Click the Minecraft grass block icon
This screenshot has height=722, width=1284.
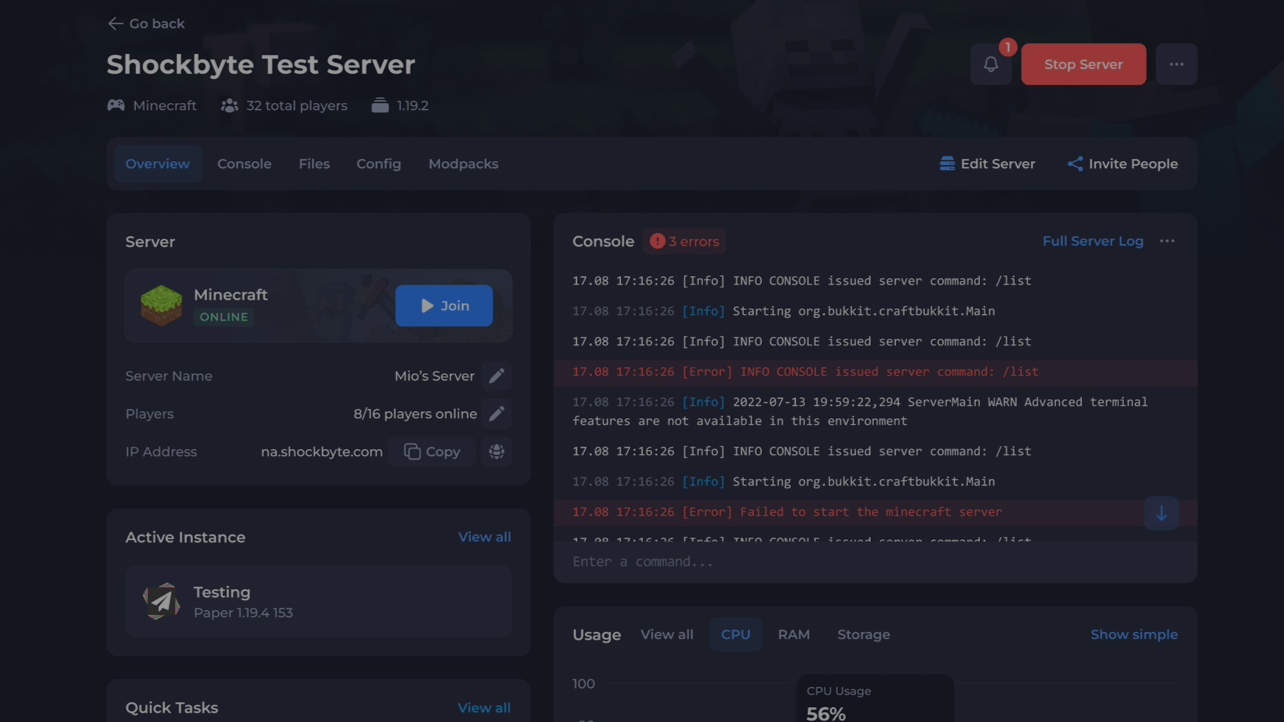pos(161,305)
